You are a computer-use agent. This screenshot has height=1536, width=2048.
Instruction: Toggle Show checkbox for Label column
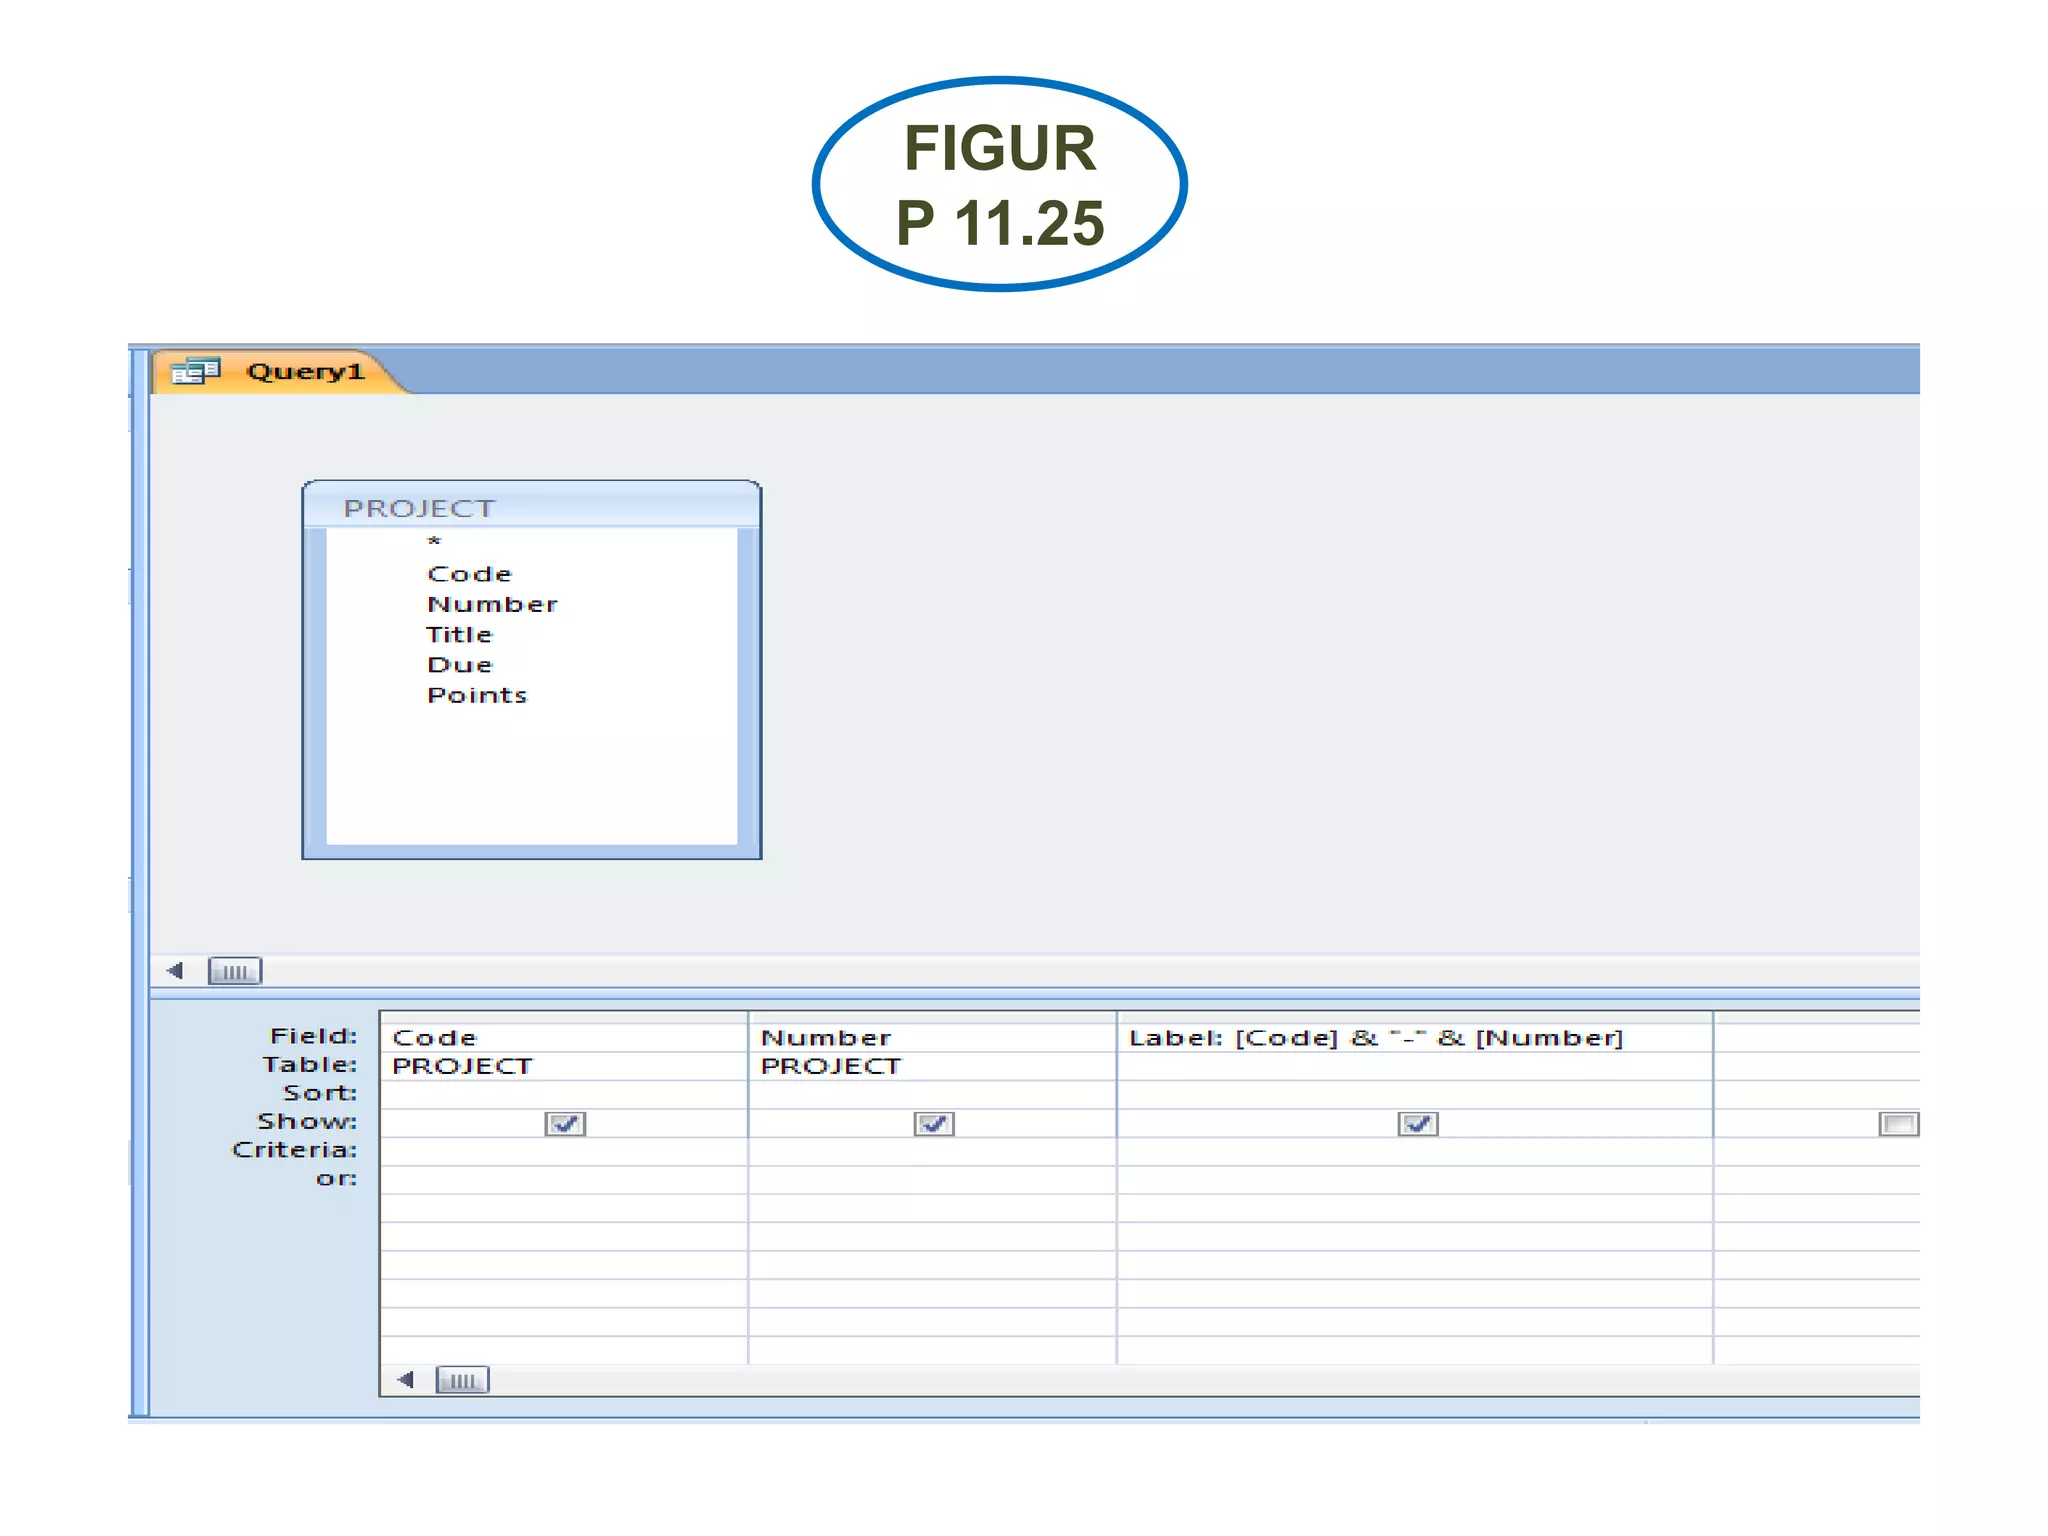pyautogui.click(x=1417, y=1124)
